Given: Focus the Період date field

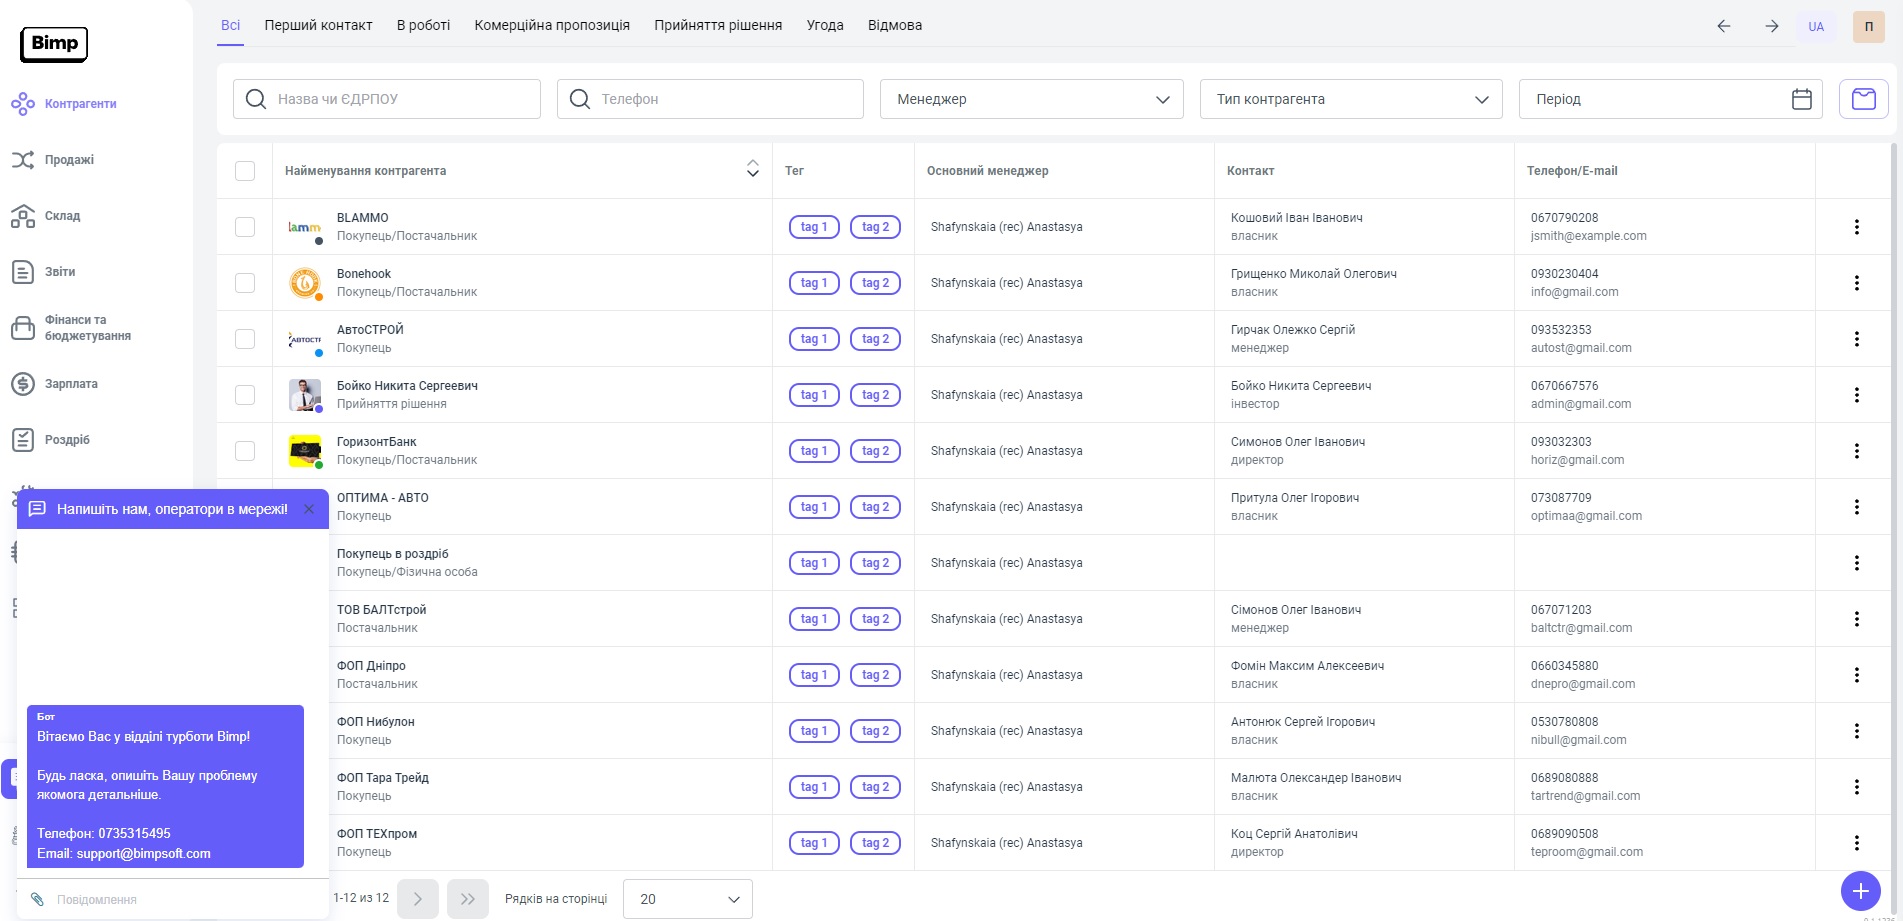Looking at the screenshot, I should click(1670, 99).
